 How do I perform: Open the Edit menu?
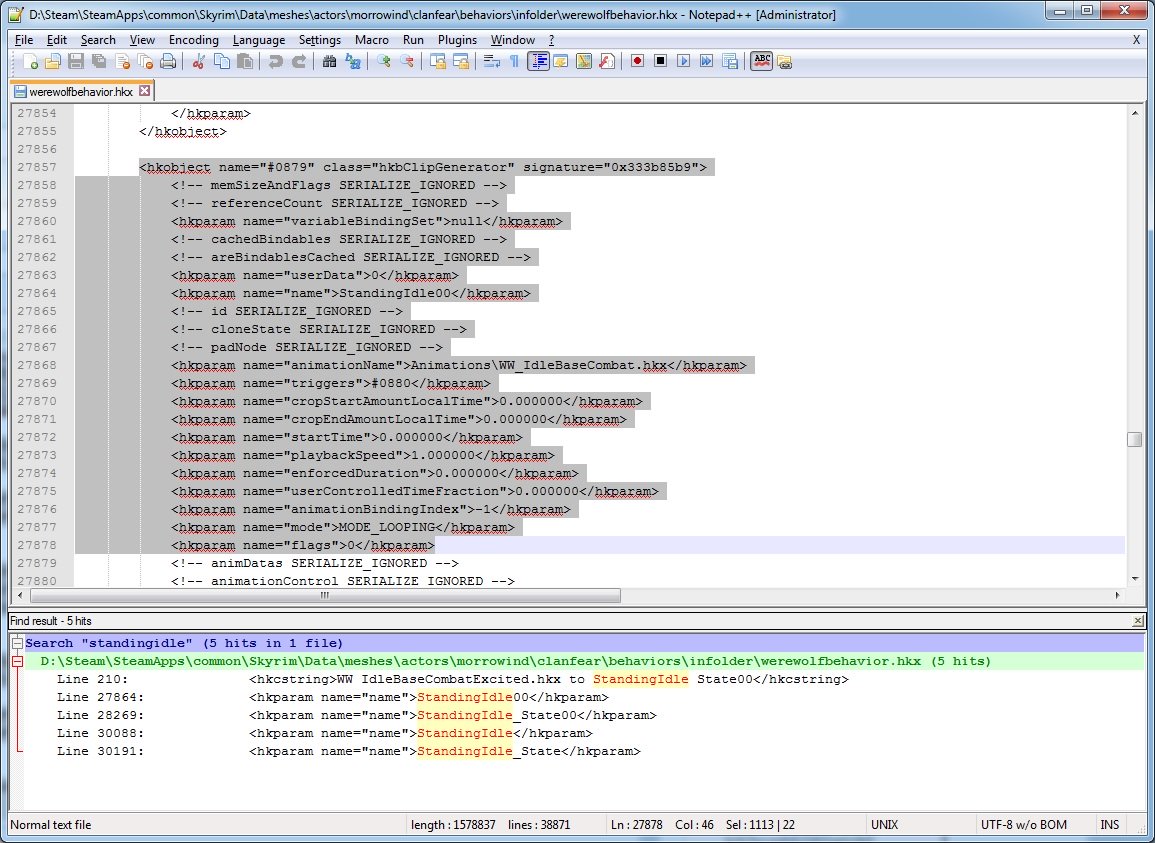[57, 40]
